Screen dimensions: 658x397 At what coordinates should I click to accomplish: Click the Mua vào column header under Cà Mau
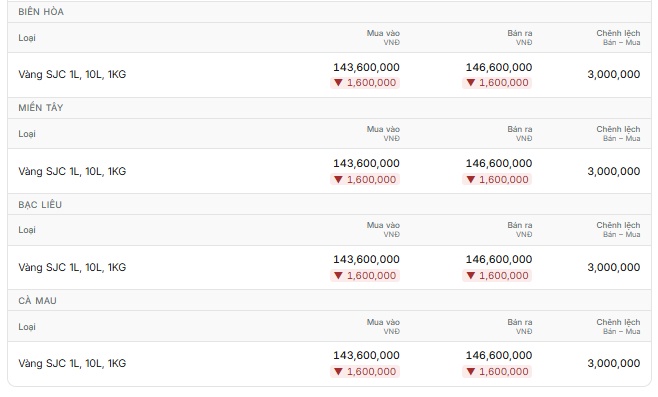[x=383, y=326]
